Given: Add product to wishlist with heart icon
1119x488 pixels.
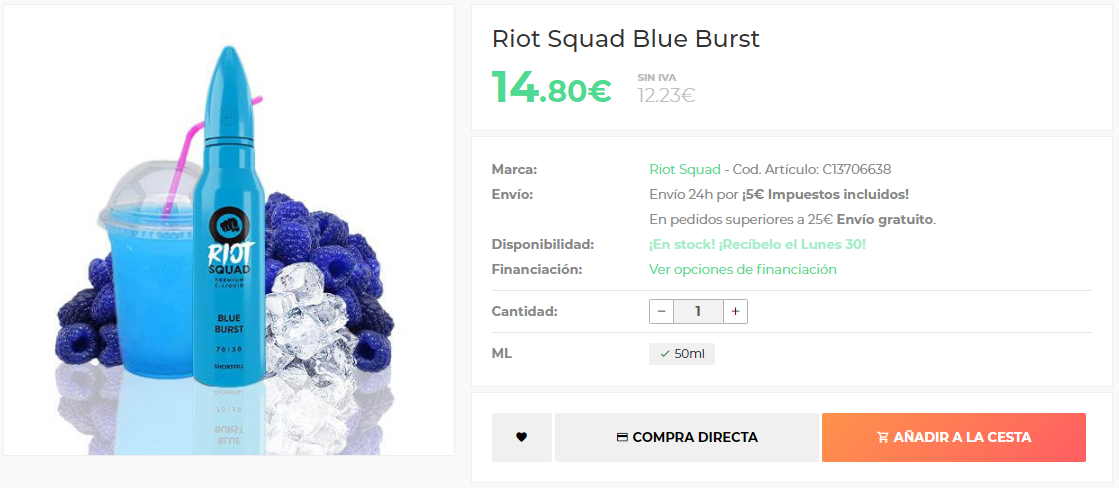Looking at the screenshot, I should point(521,437).
